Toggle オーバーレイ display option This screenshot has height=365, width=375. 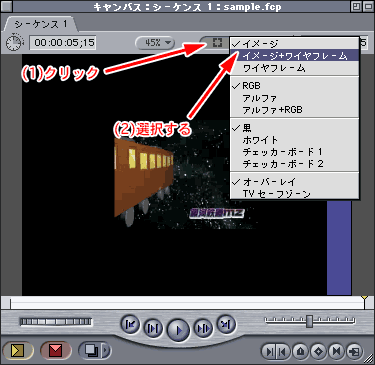tap(294, 182)
